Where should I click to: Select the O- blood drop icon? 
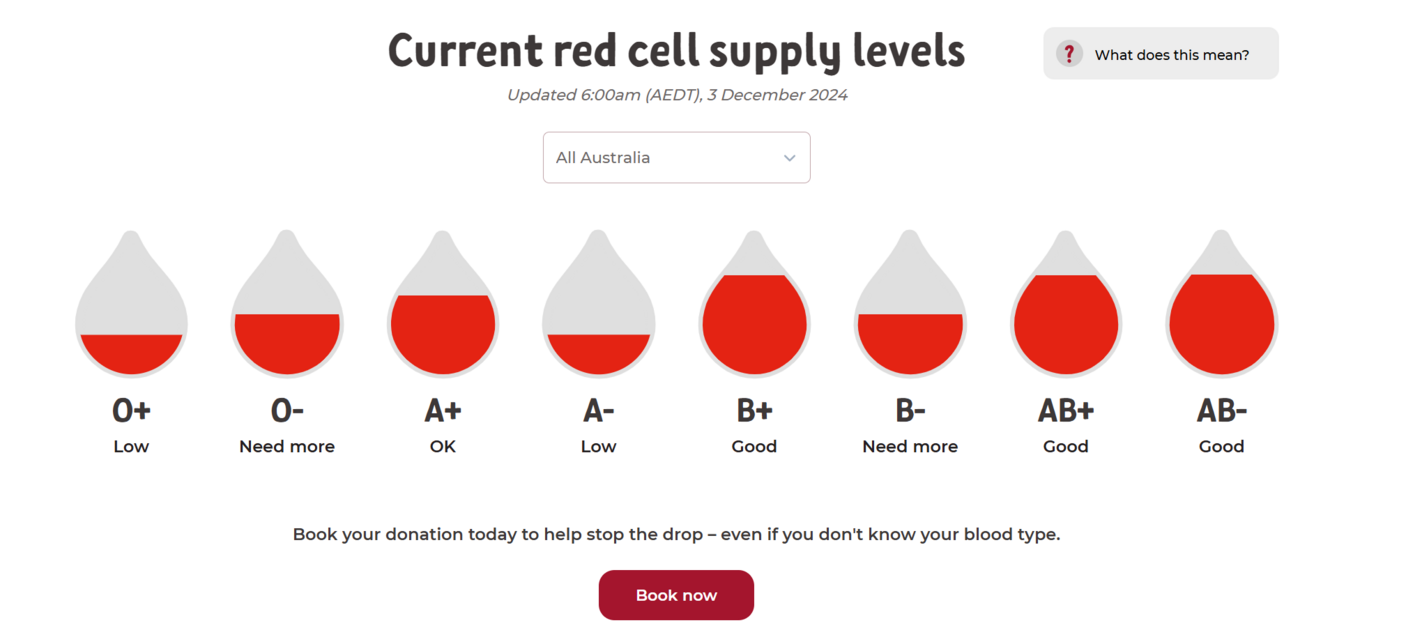point(287,320)
